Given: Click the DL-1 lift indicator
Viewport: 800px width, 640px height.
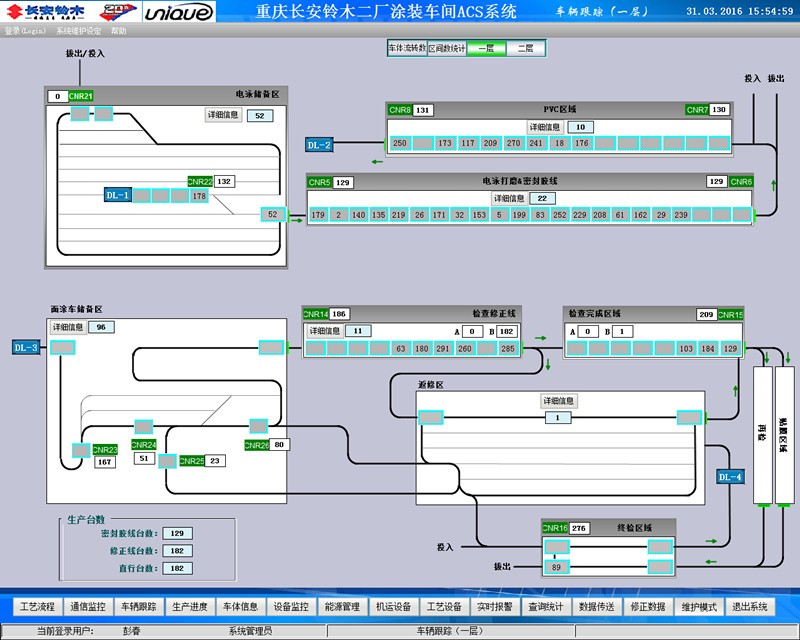Looking at the screenshot, I should (117, 196).
